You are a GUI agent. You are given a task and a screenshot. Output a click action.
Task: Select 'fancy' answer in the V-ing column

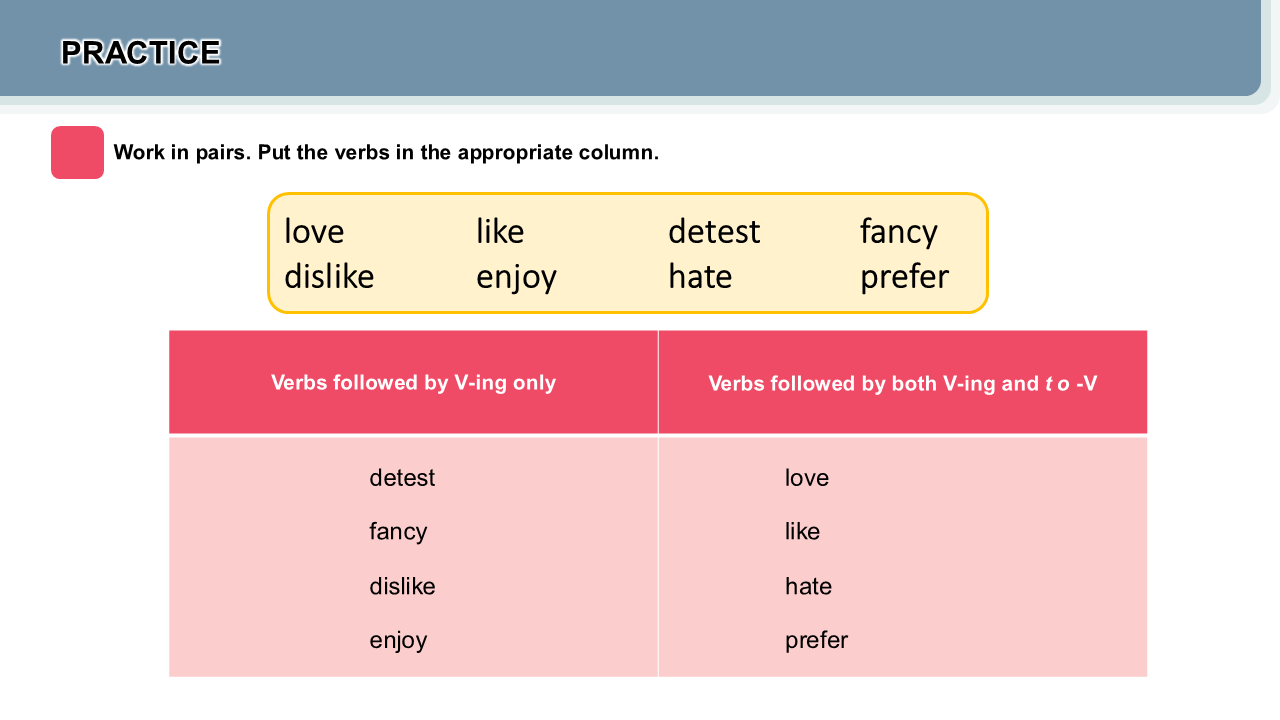(398, 532)
